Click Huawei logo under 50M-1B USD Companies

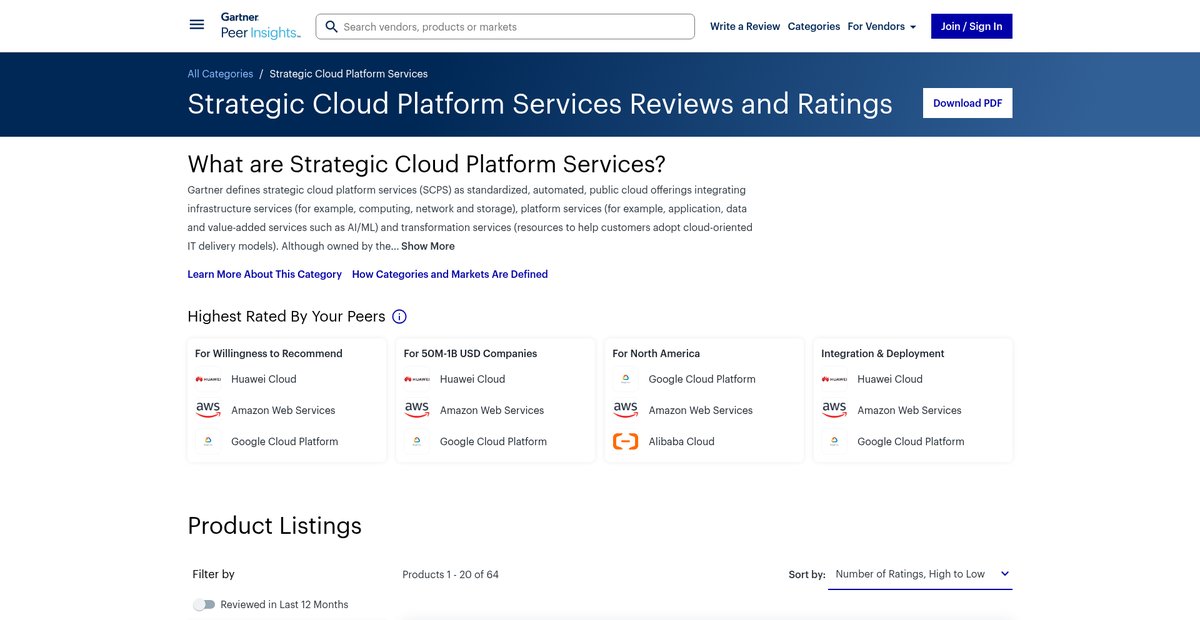[x=417, y=379]
